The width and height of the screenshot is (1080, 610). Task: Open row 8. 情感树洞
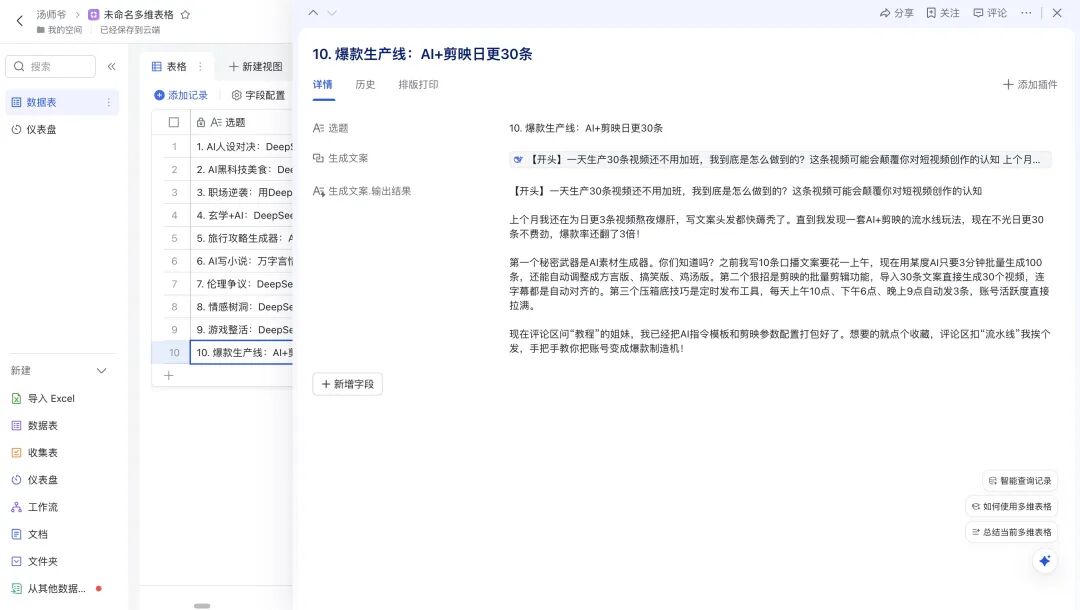click(x=241, y=306)
